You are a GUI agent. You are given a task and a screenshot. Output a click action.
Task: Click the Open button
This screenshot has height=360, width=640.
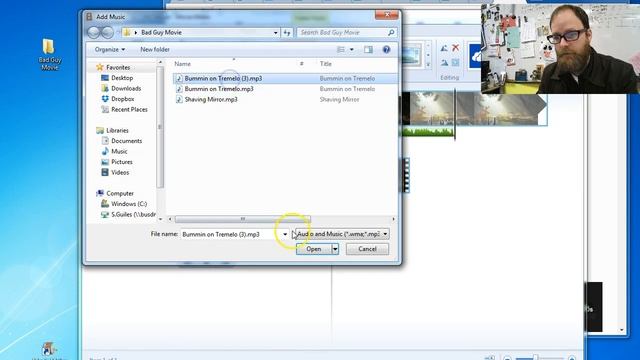coord(313,249)
